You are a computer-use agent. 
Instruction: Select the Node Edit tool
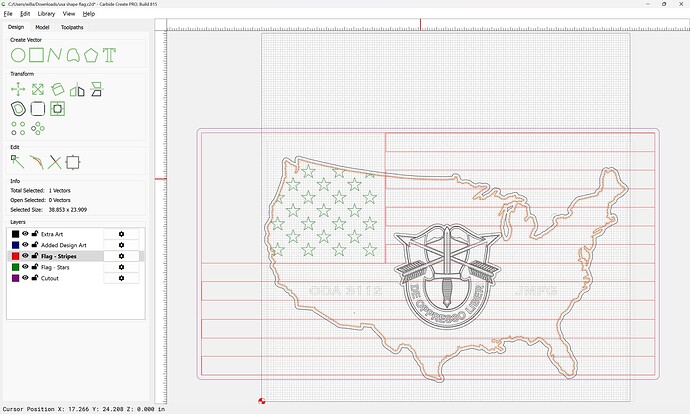click(x=17, y=162)
